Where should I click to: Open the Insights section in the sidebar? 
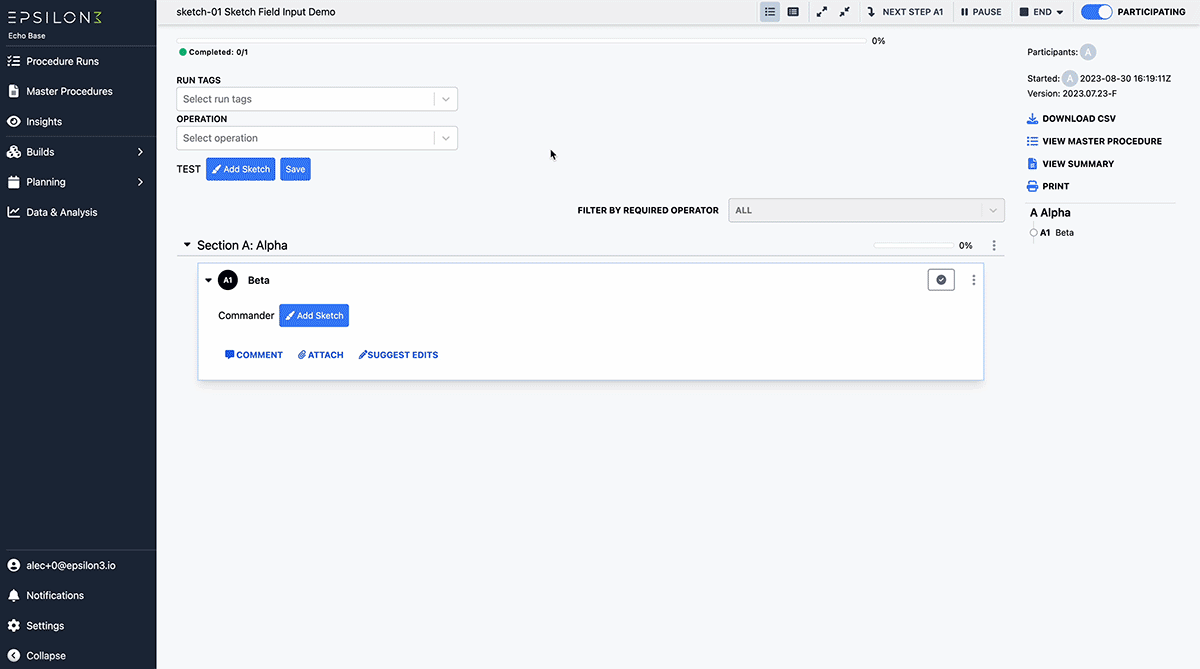tap(44, 121)
